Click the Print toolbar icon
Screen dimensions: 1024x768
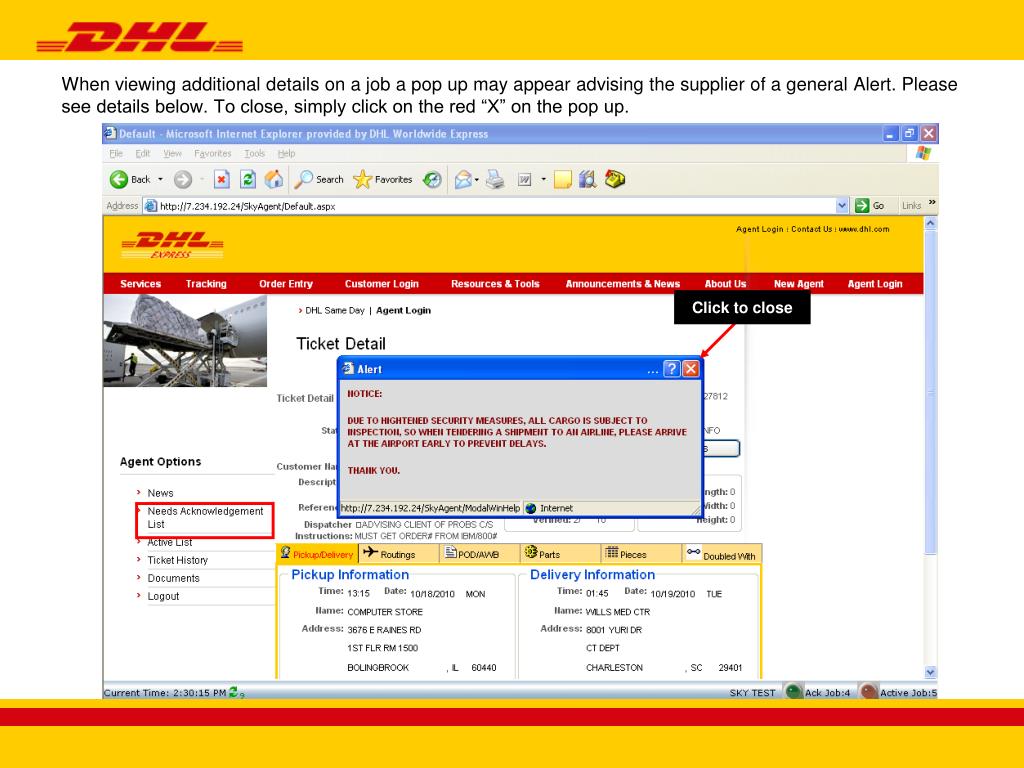click(495, 179)
